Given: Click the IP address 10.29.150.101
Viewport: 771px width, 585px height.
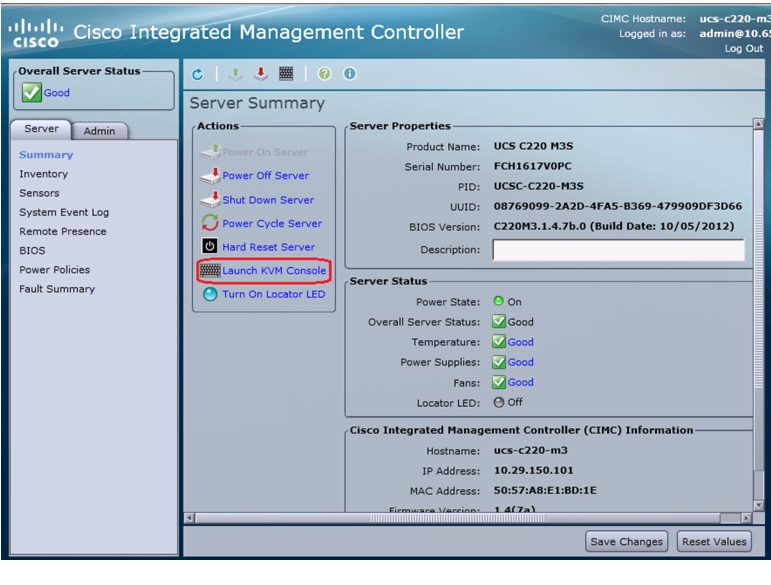Looking at the screenshot, I should [x=534, y=470].
